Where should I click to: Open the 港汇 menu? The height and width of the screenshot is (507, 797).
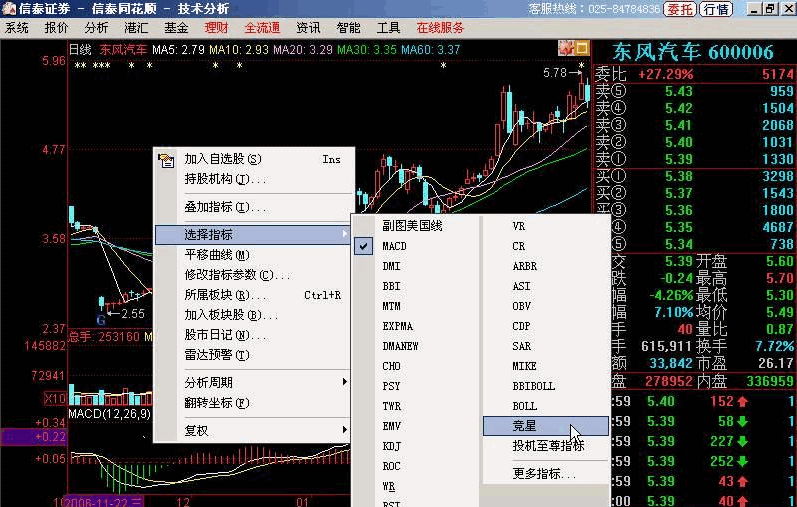pos(136,28)
